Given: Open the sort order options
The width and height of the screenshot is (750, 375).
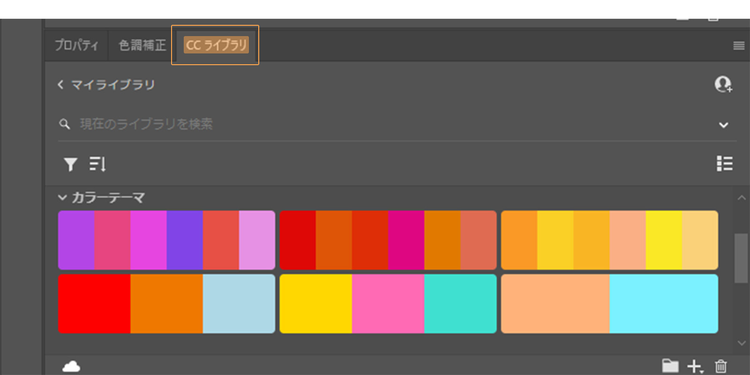Looking at the screenshot, I should 97,164.
